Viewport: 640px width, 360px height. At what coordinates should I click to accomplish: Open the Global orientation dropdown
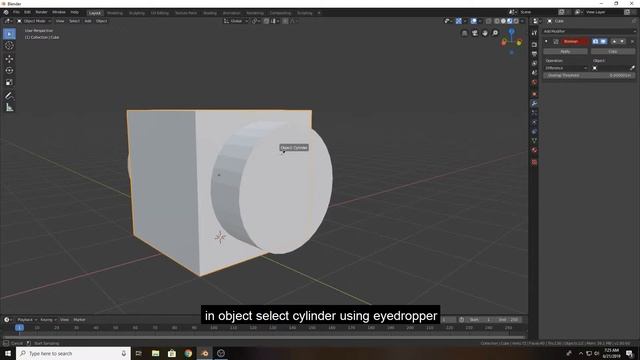236,21
